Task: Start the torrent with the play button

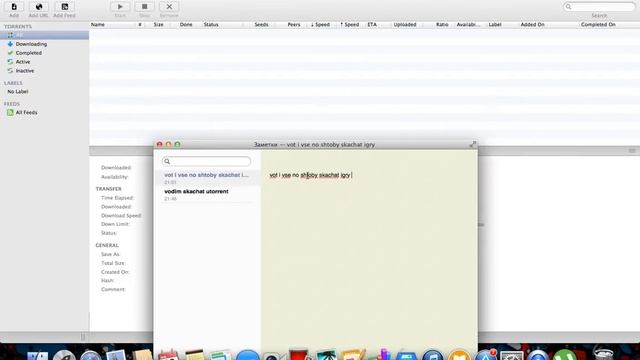Action: coord(120,7)
